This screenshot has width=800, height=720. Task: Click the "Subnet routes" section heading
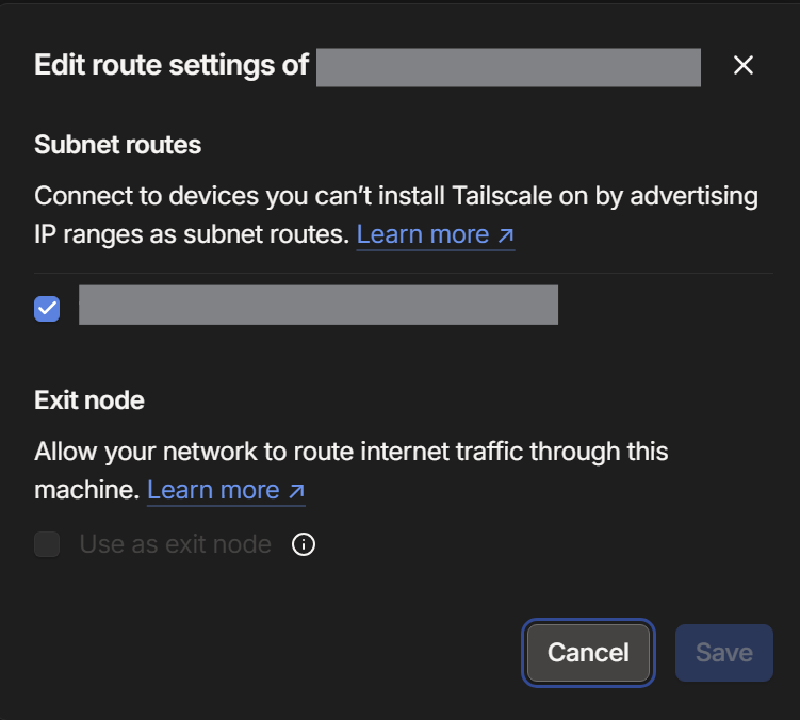(118, 145)
